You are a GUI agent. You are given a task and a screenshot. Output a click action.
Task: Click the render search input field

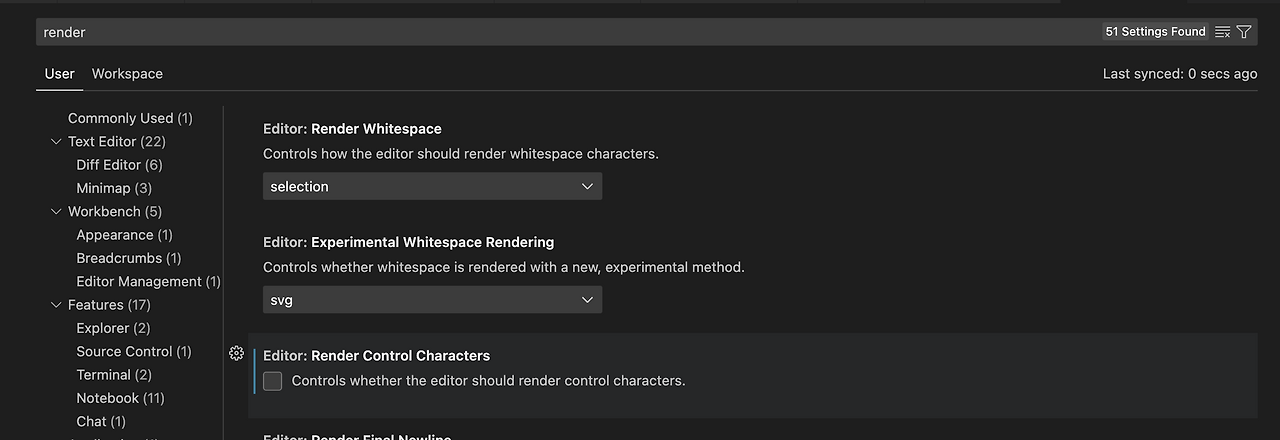(560, 32)
